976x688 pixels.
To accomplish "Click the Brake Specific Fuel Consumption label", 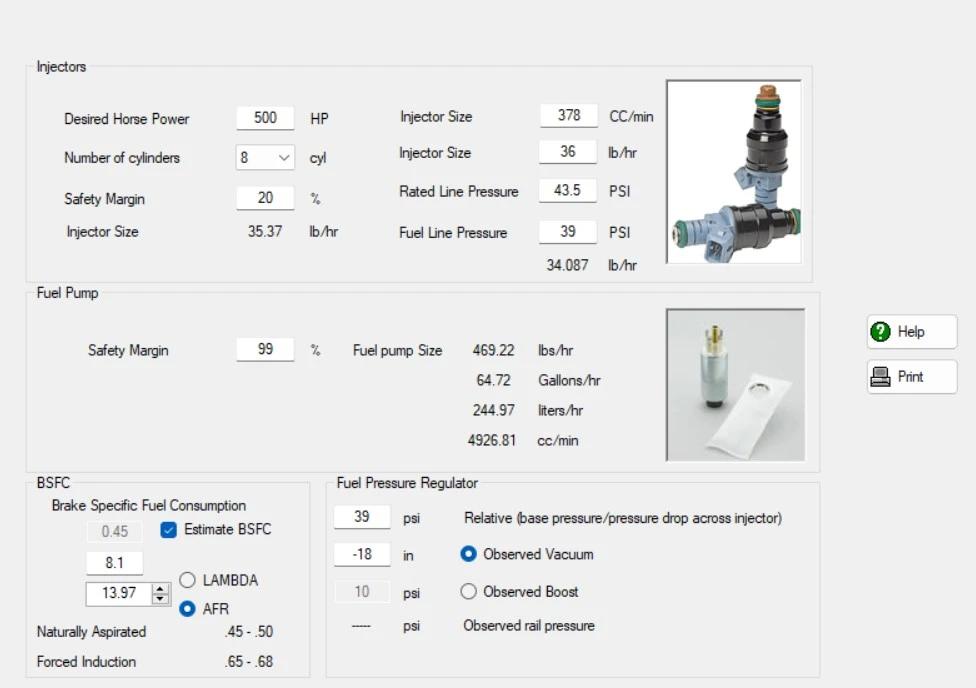I will pos(149,506).
